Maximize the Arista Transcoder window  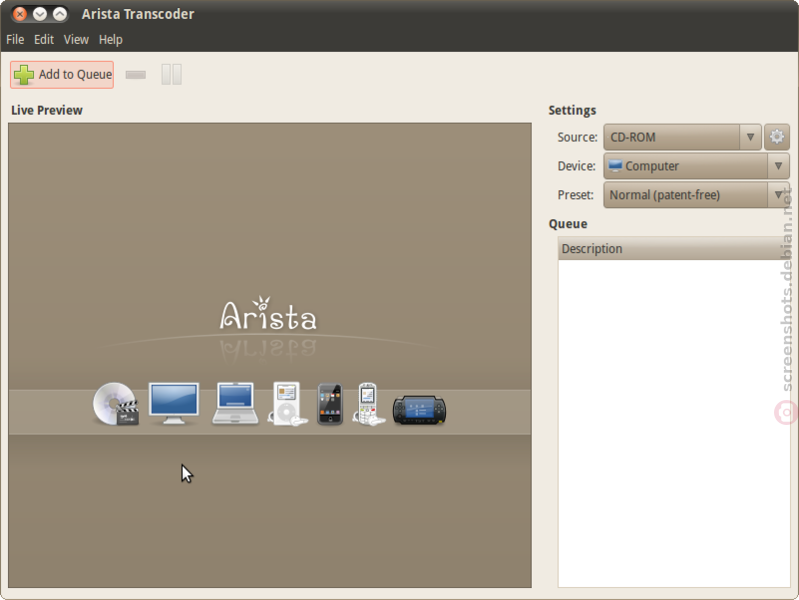(x=60, y=14)
